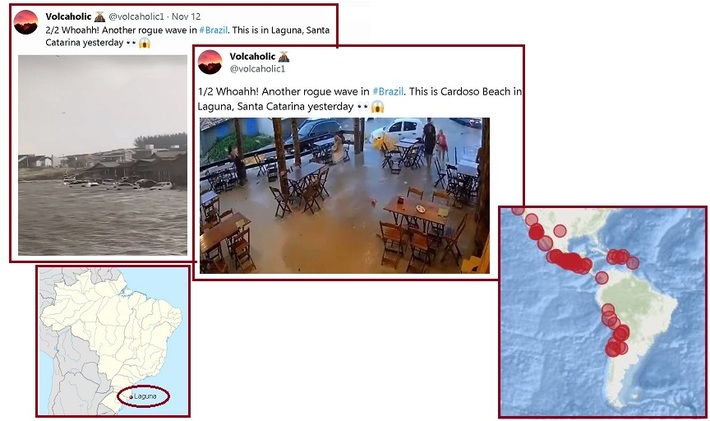This screenshot has height=421, width=710.
Task: Open the #Brazil hashtag in the 1/2 tweet
Action: [388, 91]
